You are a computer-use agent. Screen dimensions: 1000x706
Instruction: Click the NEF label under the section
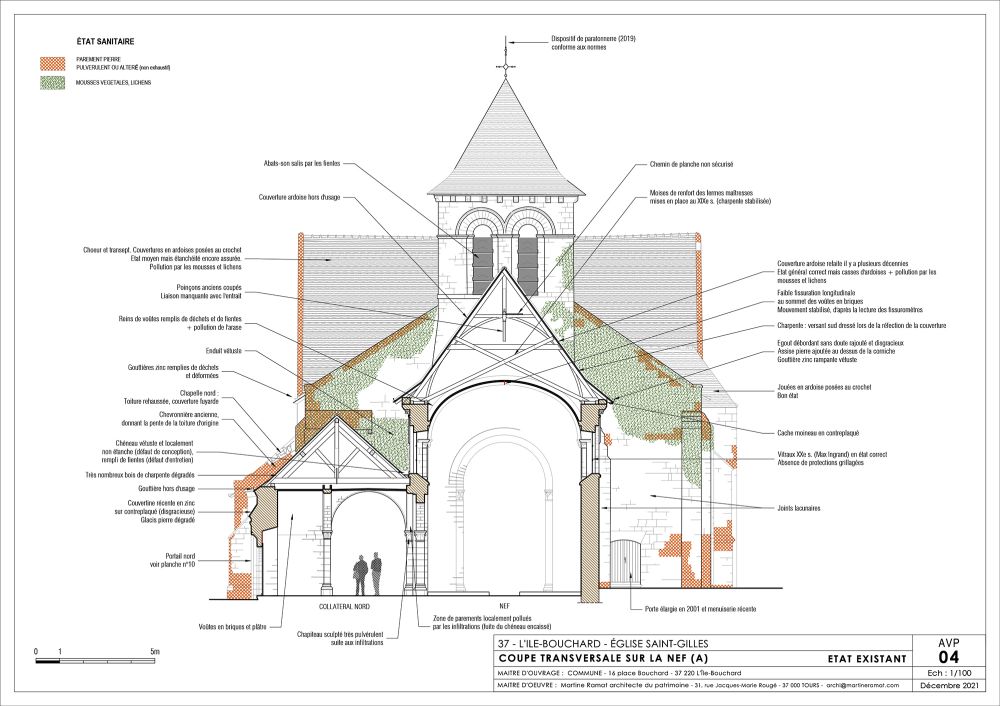(504, 606)
